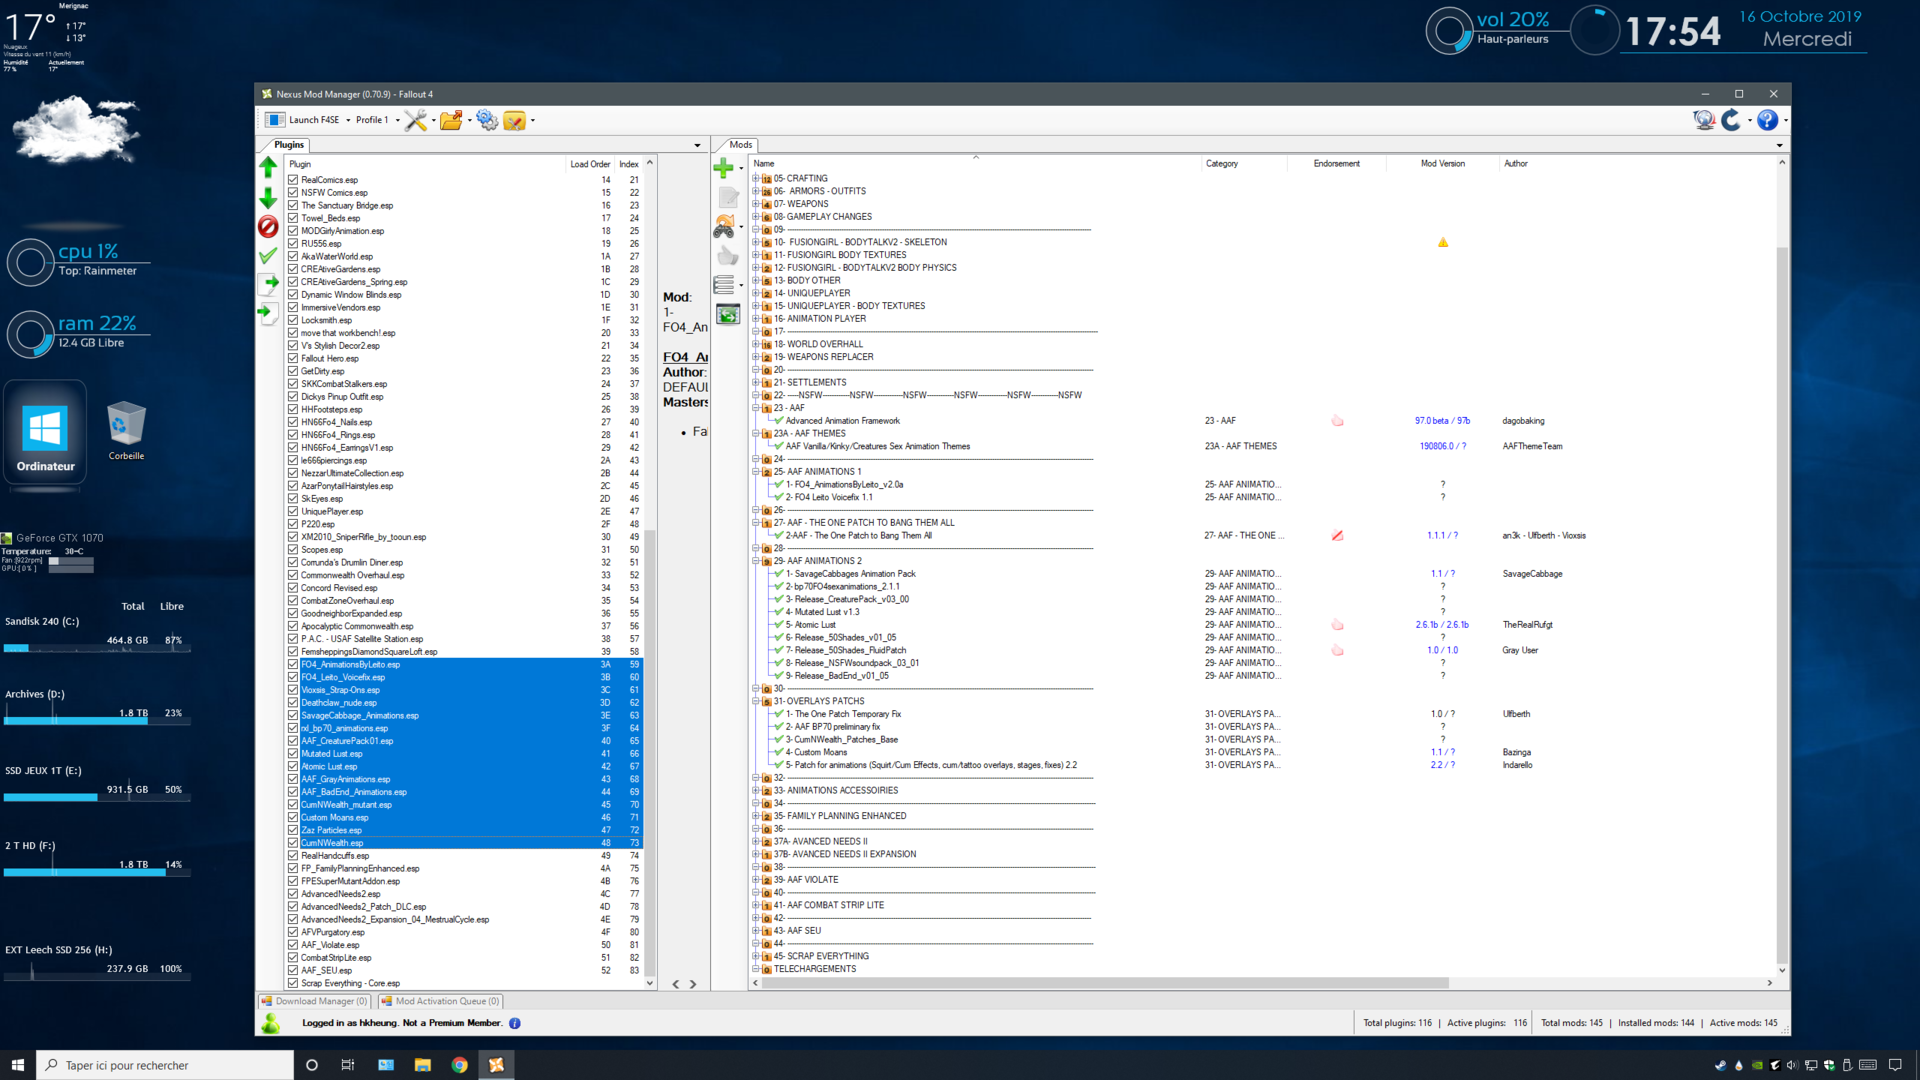Toggle the RealHandcuffs.esp plugin checkbox

click(x=293, y=855)
